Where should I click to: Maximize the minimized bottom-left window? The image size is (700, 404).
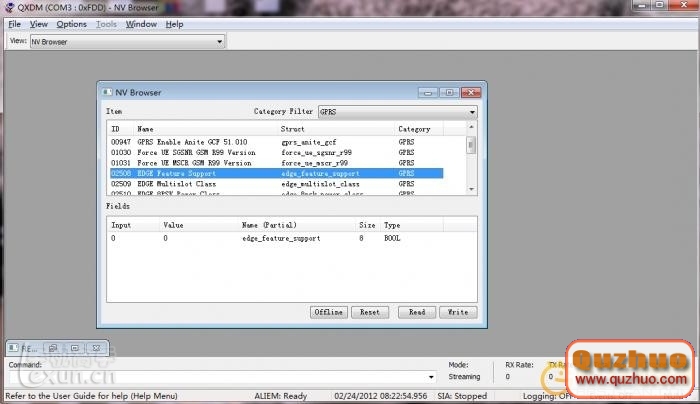[75, 348]
